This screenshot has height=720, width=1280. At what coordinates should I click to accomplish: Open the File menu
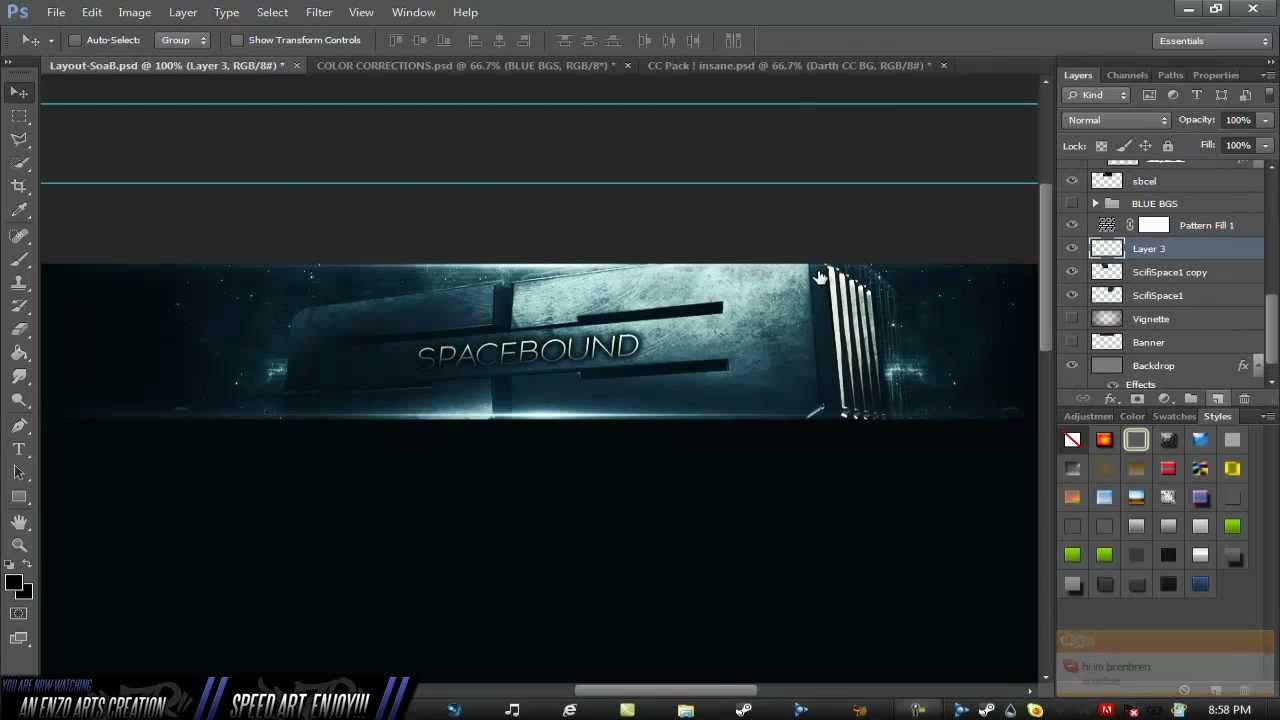(x=56, y=12)
